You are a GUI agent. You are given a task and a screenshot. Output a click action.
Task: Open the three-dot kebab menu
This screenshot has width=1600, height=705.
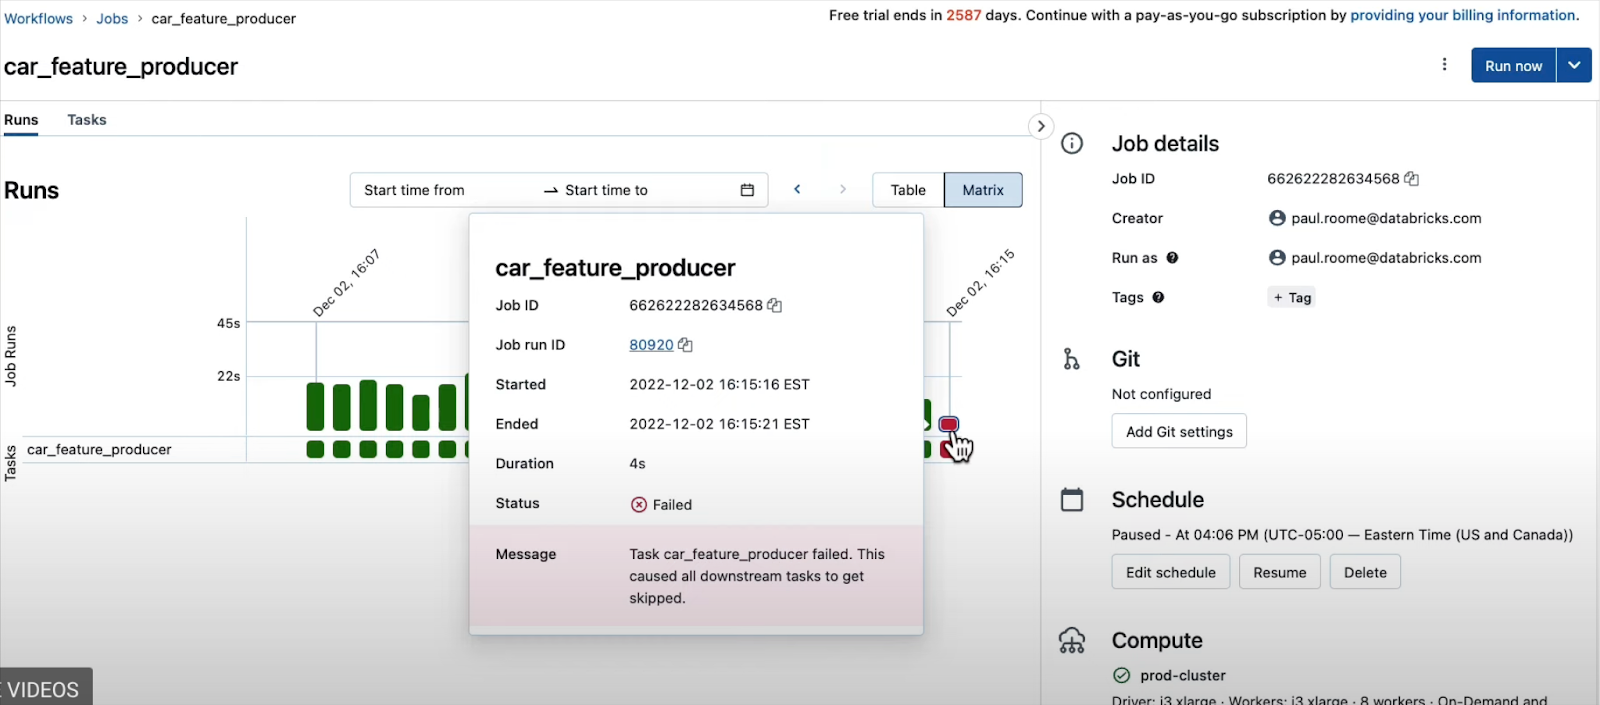click(1444, 65)
